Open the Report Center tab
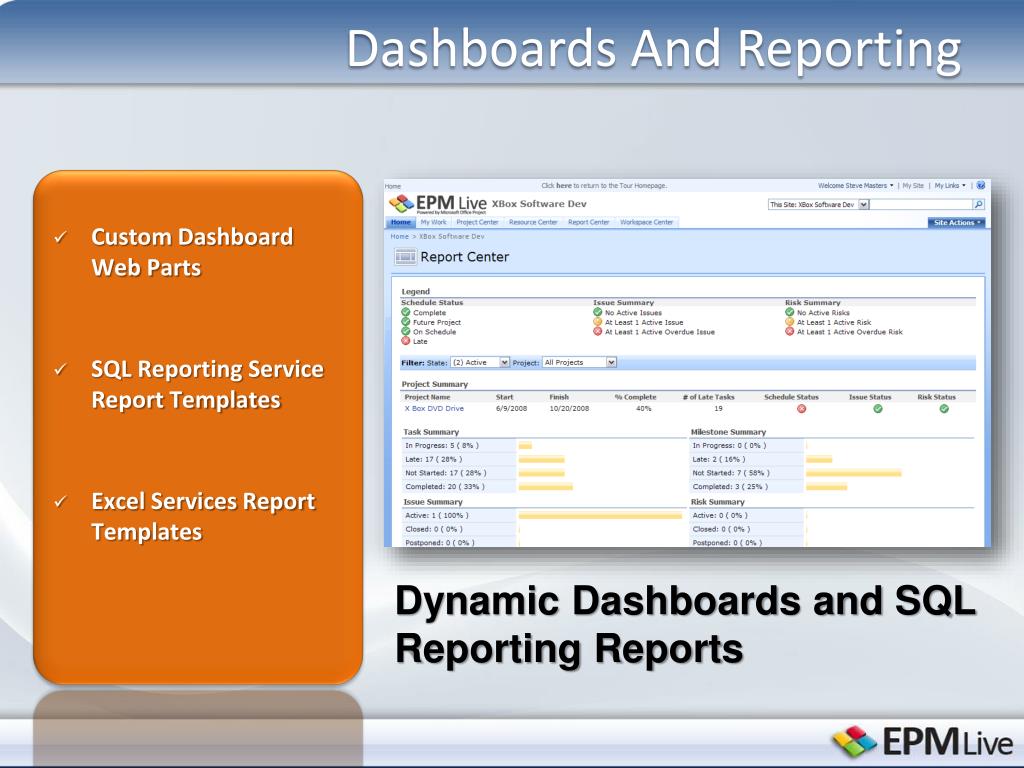The image size is (1024, 768). click(x=588, y=223)
